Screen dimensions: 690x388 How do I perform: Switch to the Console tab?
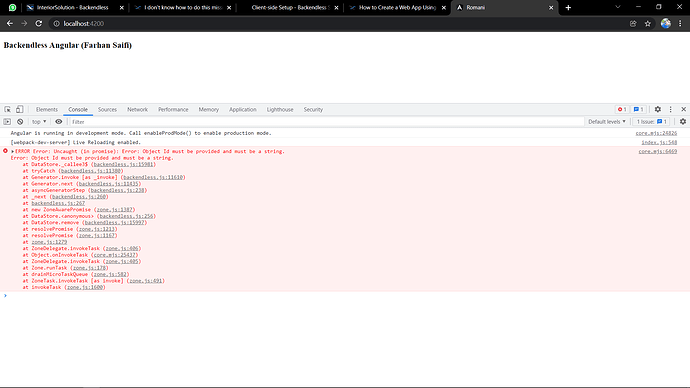(x=78, y=110)
